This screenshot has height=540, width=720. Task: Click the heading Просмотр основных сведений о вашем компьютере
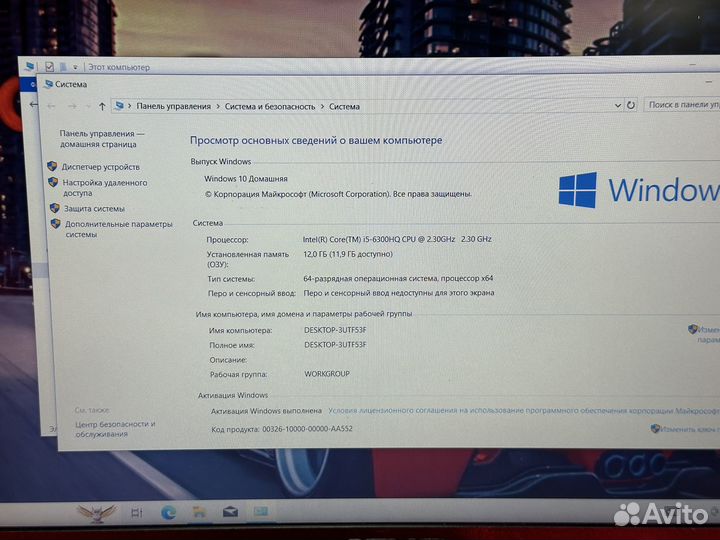pyautogui.click(x=316, y=140)
